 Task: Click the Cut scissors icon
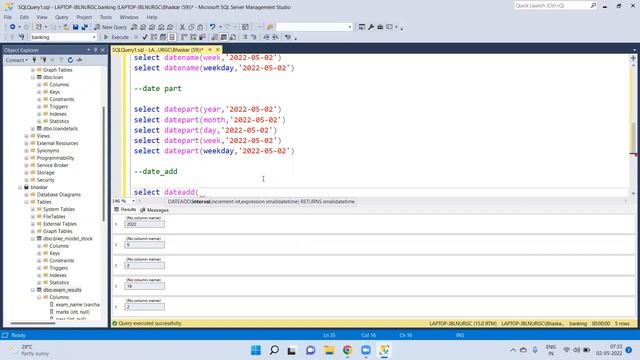pos(182,27)
